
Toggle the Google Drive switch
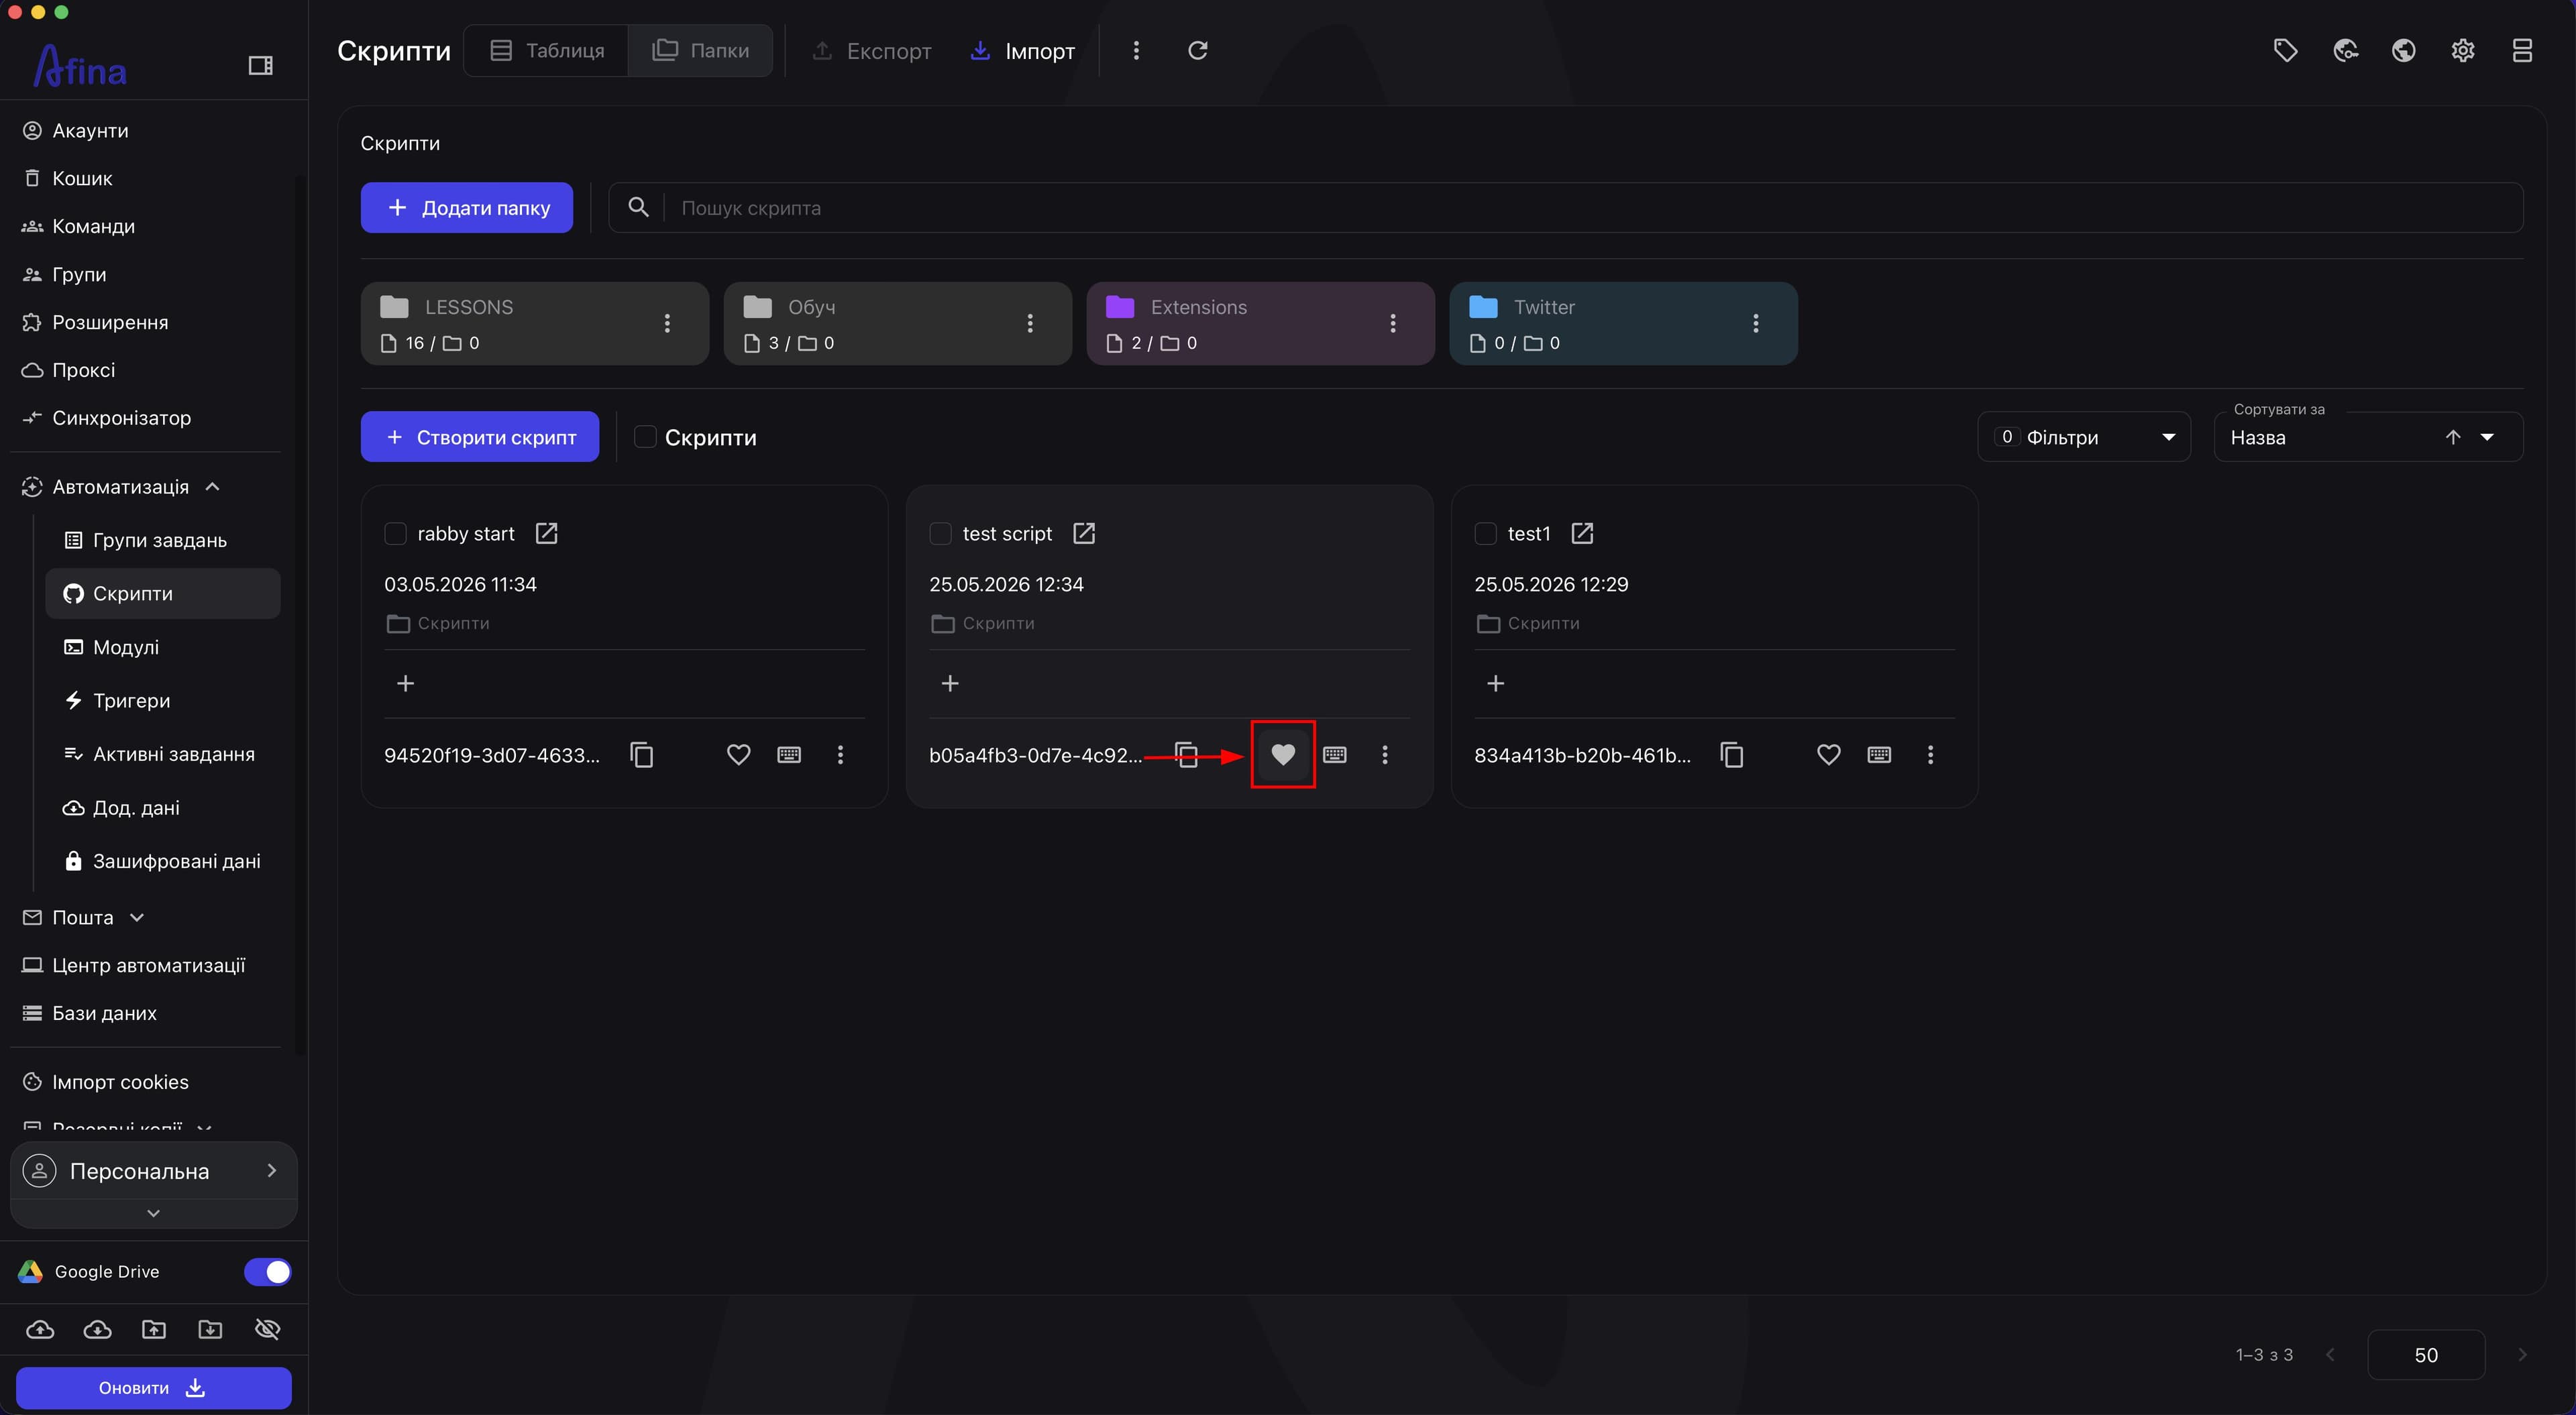[x=267, y=1272]
